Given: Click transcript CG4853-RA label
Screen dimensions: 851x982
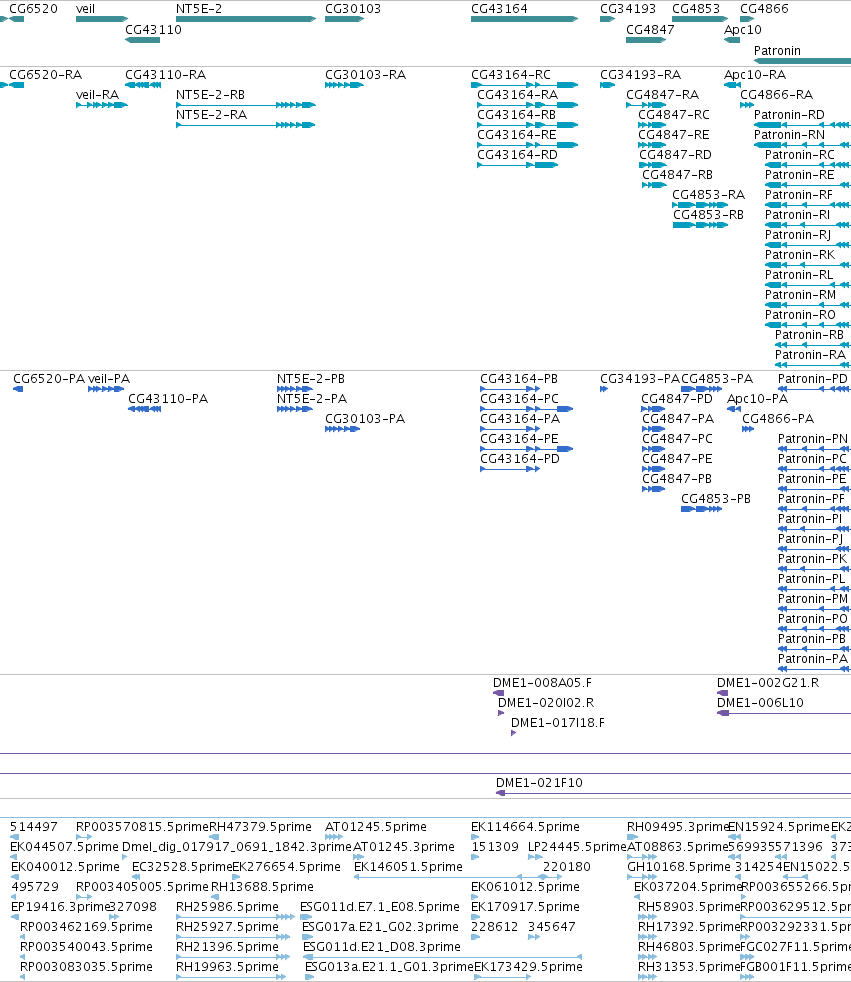Looking at the screenshot, I should 708,195.
